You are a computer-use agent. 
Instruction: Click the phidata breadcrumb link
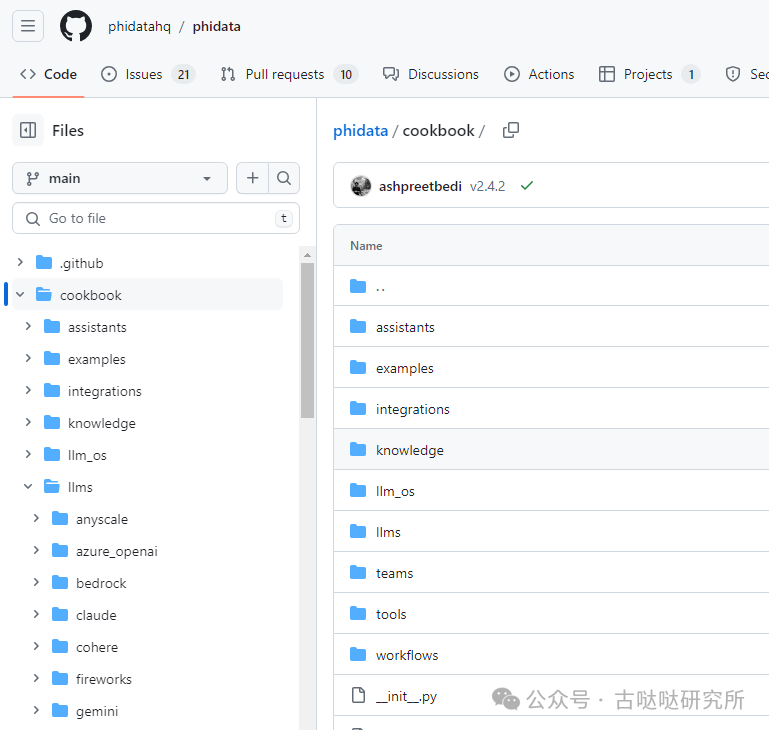(360, 131)
